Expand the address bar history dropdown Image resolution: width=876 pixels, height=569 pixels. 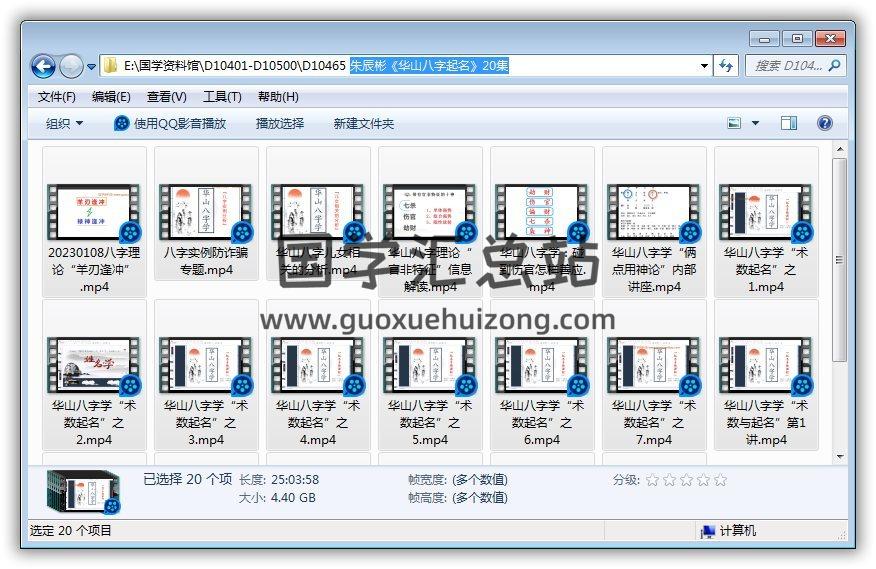pos(704,65)
